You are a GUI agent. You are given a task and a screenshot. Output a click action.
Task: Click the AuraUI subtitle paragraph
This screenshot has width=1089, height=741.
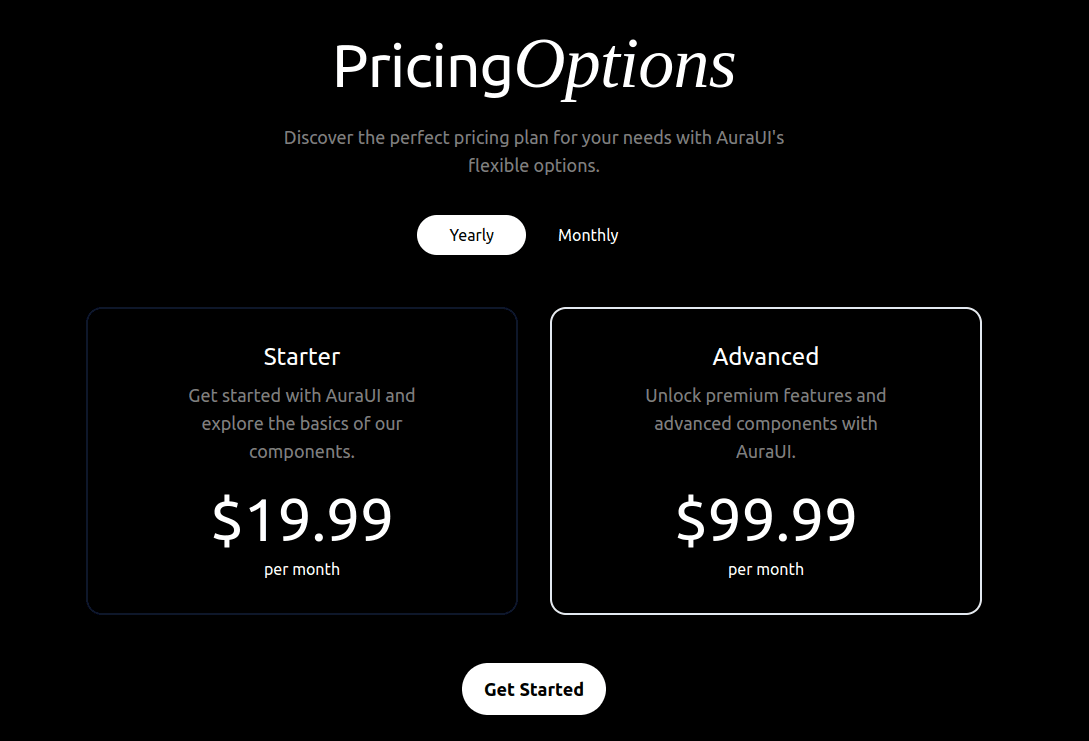coord(533,151)
